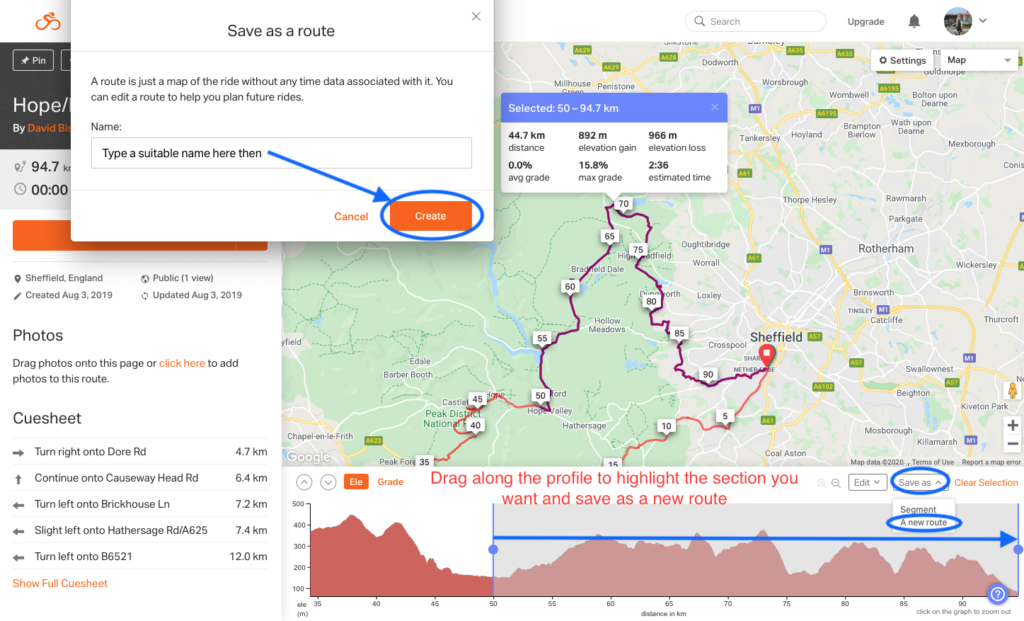Select the Street View pegman icon
Screen dimensions: 1024x621
coord(1012,390)
